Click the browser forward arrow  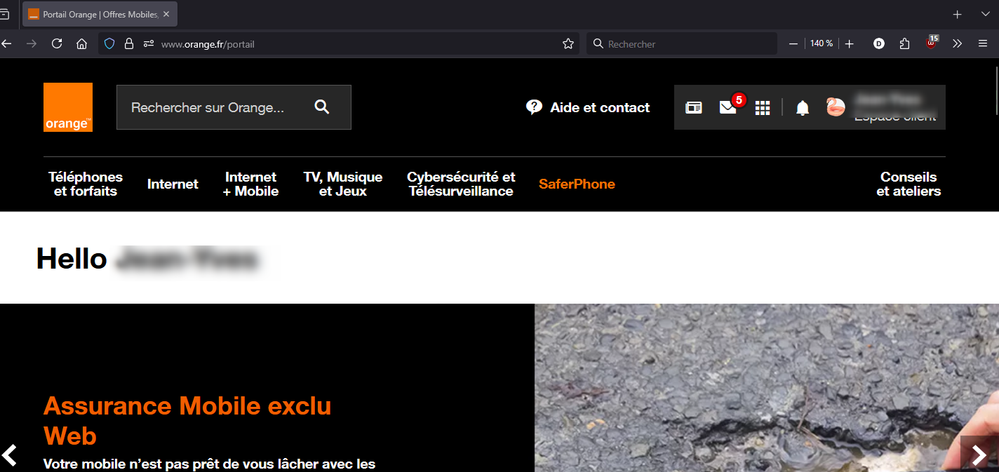click(x=31, y=44)
